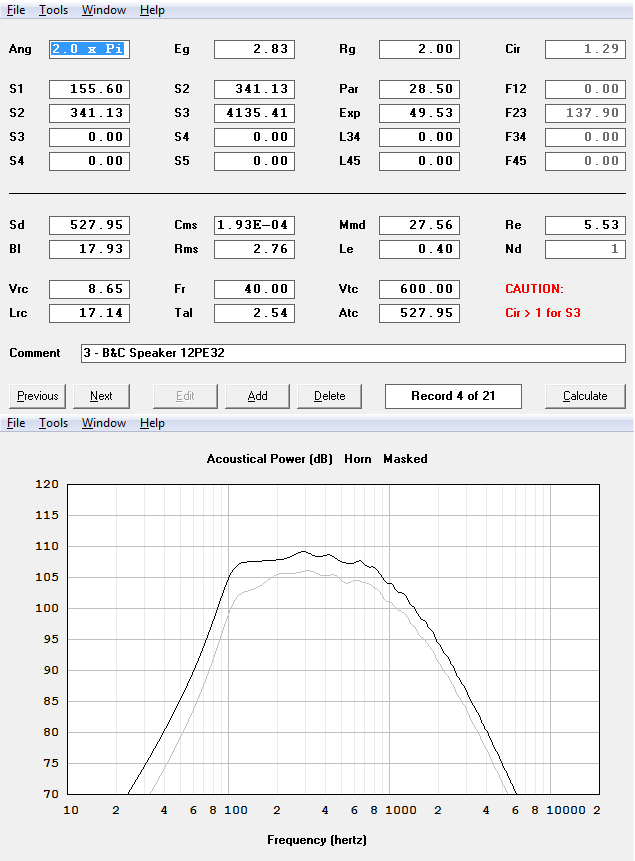Click the 'Horn' label in the chart title

coord(358,459)
